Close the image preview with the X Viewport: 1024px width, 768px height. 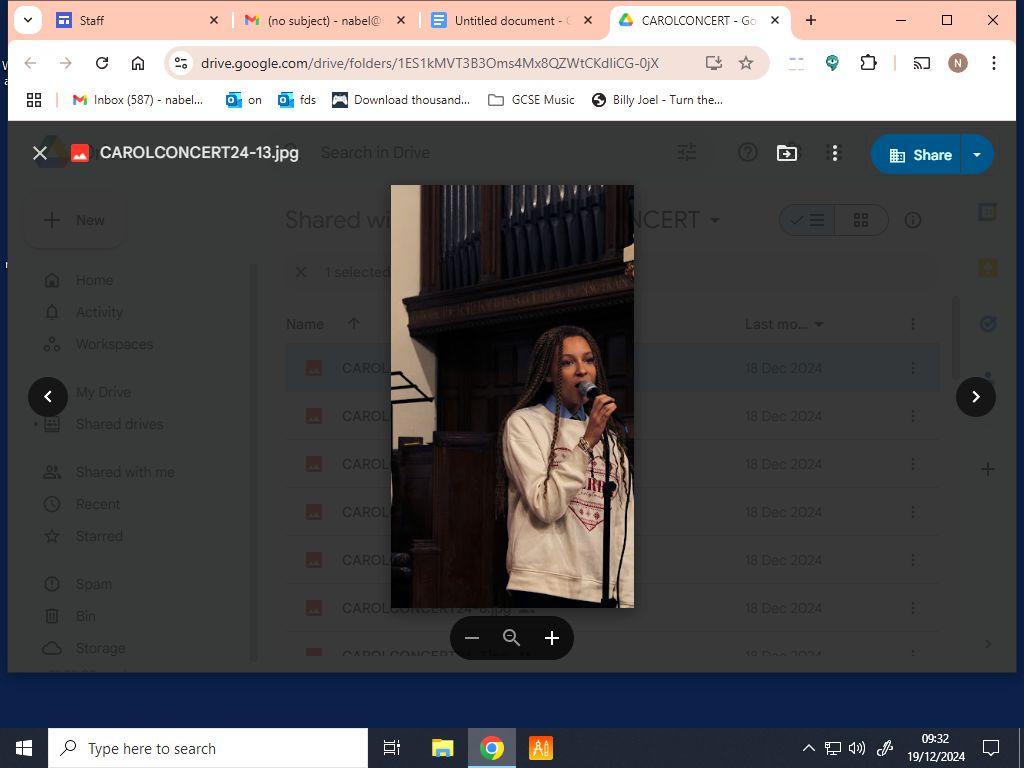pyautogui.click(x=40, y=153)
